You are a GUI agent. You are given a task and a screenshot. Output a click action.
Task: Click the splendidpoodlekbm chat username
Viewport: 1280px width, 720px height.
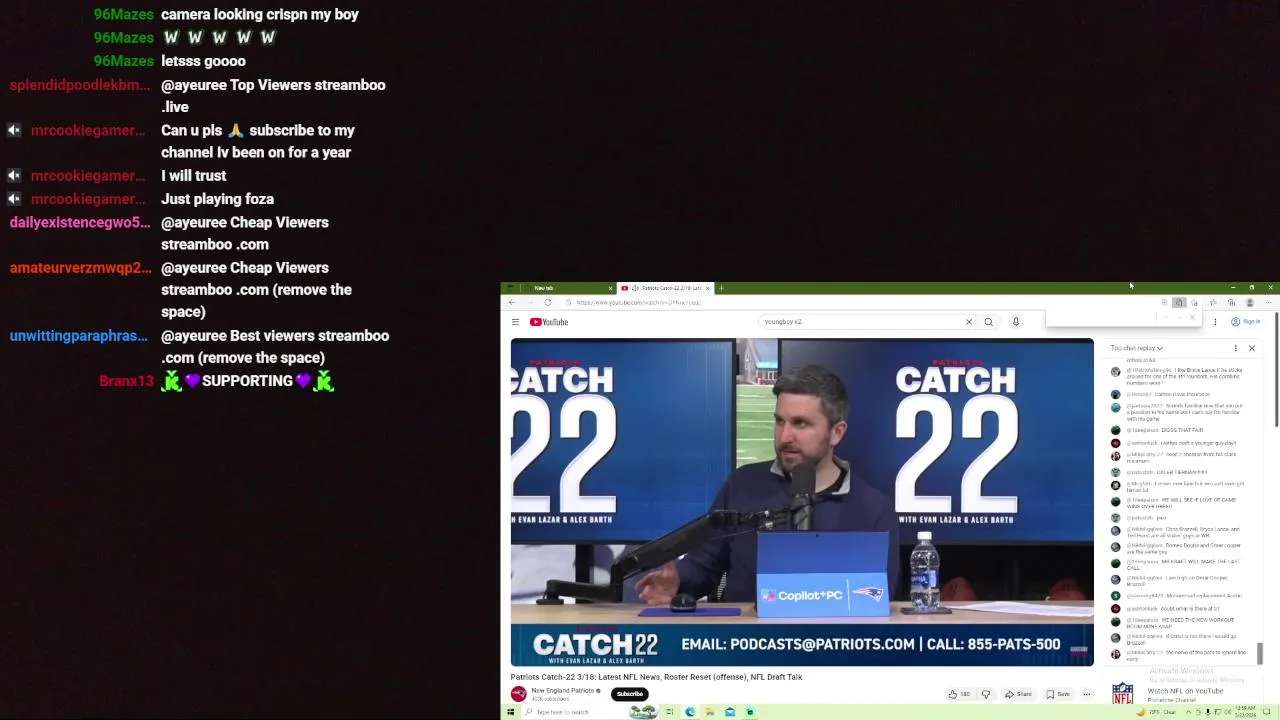[79, 85]
